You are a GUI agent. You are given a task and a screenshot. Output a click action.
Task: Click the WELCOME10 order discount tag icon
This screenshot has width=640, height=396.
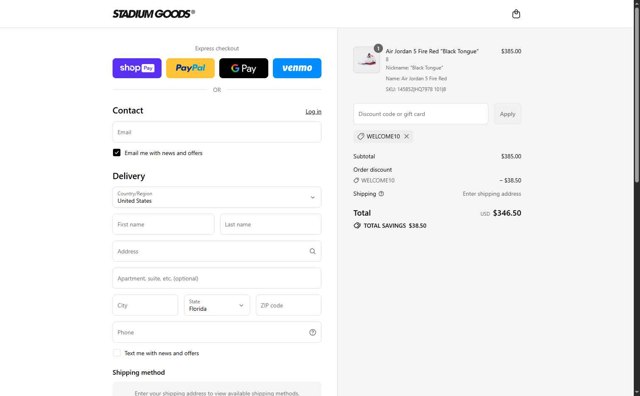point(356,180)
